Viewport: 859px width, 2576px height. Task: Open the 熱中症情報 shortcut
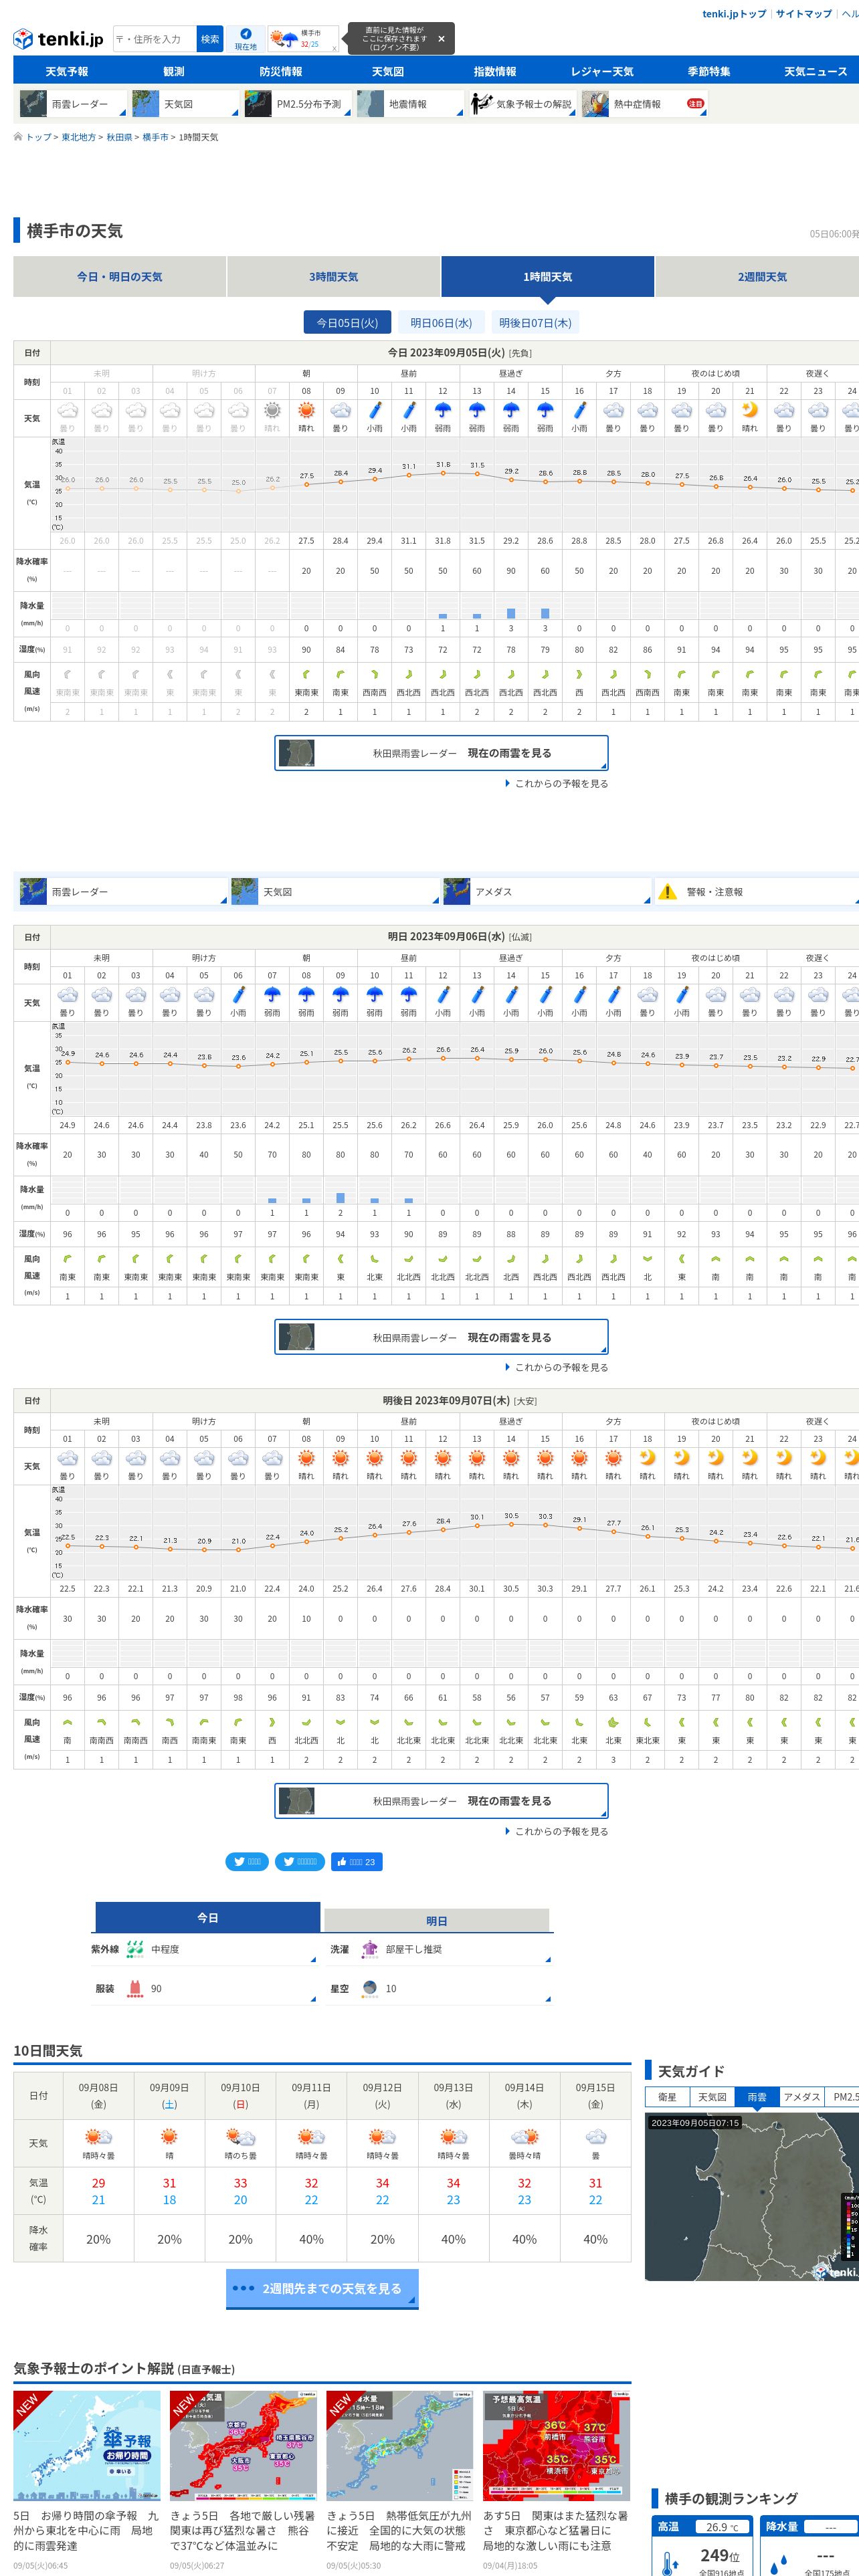point(644,104)
